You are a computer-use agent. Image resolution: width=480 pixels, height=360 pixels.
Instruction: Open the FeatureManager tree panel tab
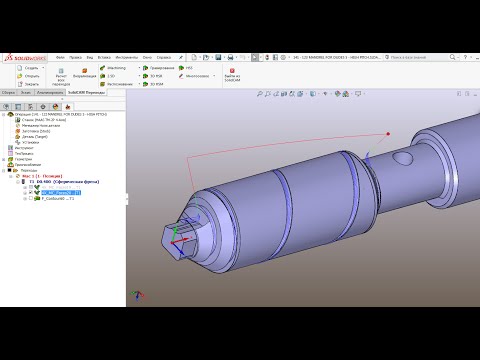(6, 107)
